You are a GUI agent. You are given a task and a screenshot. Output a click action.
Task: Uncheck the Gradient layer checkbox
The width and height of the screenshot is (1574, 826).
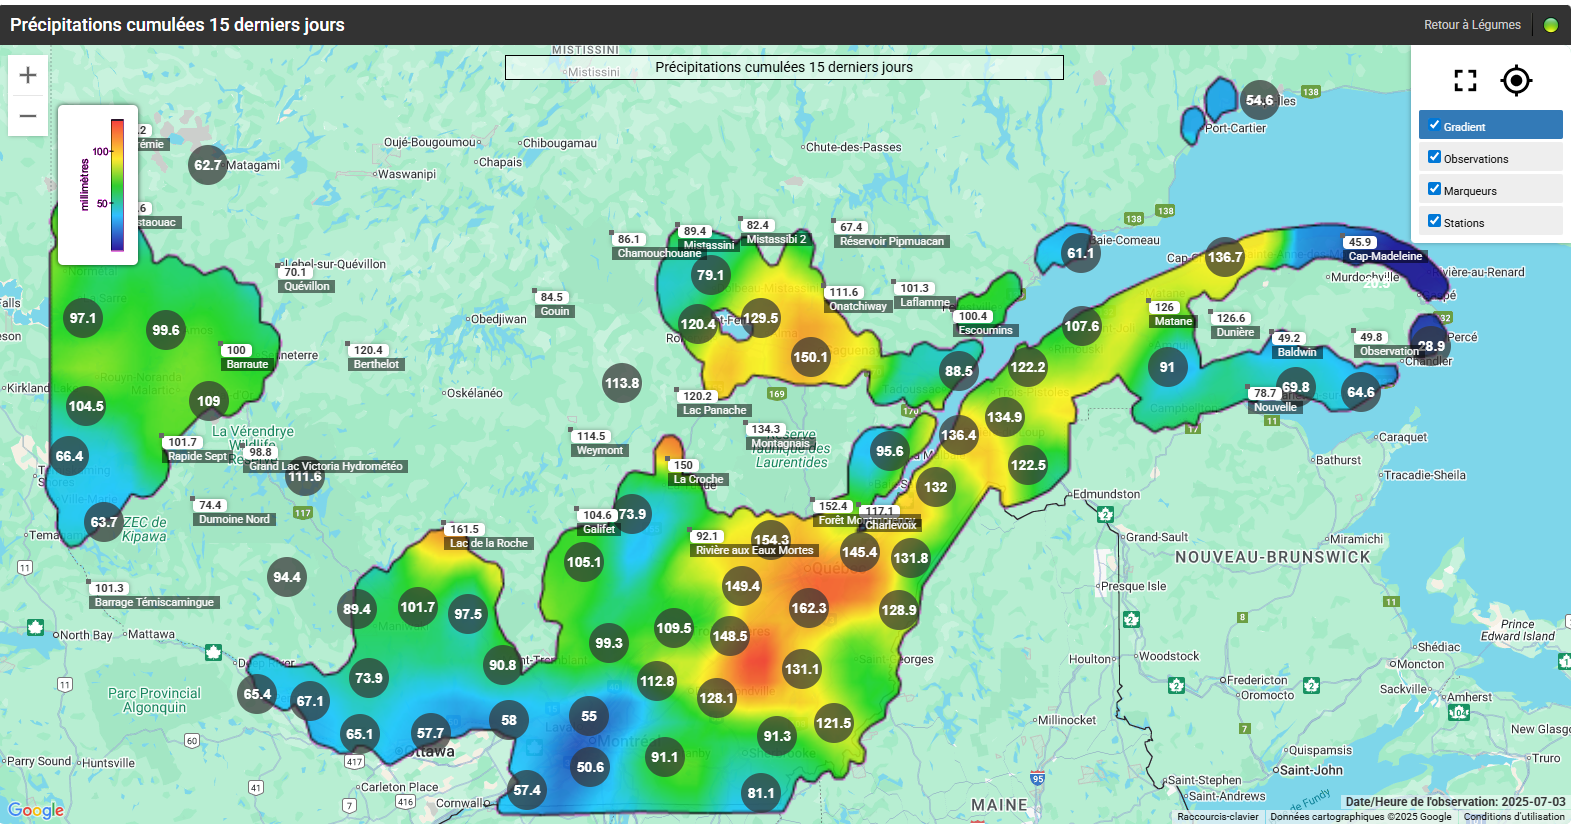1434,125
